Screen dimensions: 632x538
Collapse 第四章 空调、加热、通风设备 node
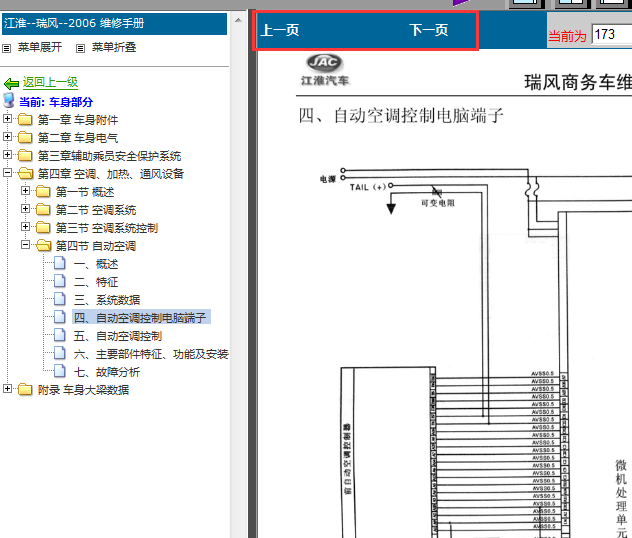(7, 172)
